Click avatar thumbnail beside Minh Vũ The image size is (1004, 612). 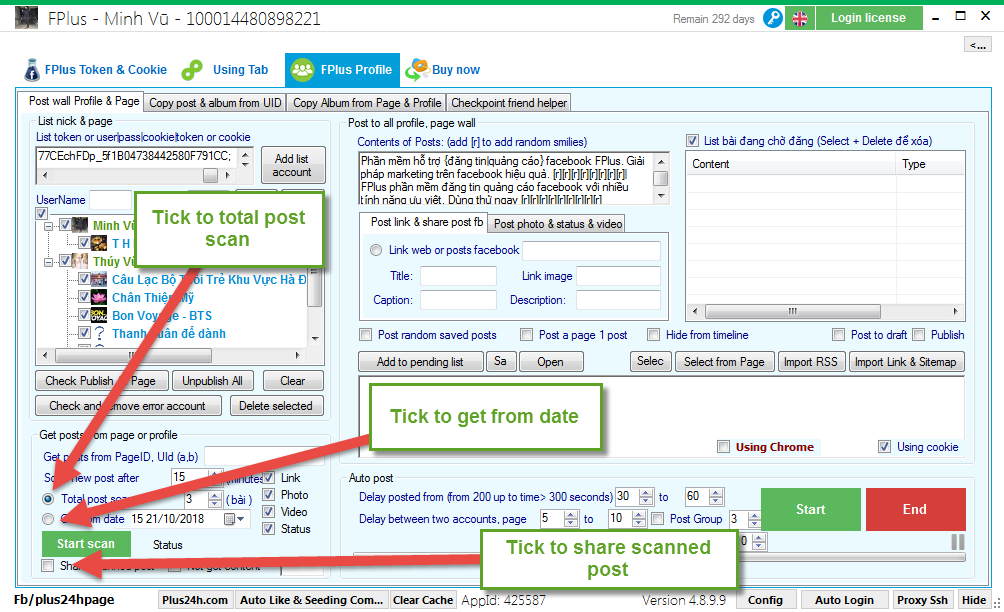click(80, 225)
